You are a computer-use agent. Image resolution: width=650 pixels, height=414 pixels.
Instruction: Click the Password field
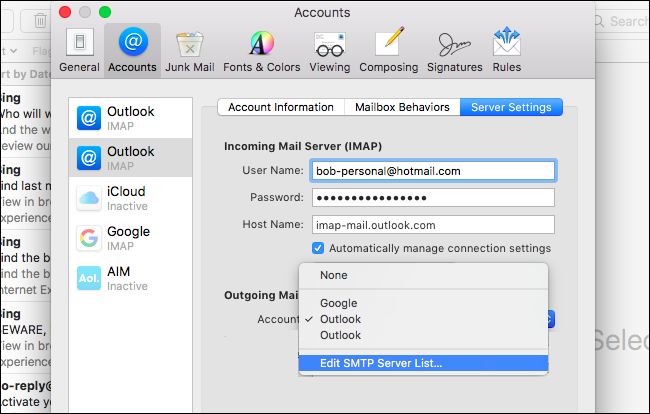pyautogui.click(x=433, y=198)
